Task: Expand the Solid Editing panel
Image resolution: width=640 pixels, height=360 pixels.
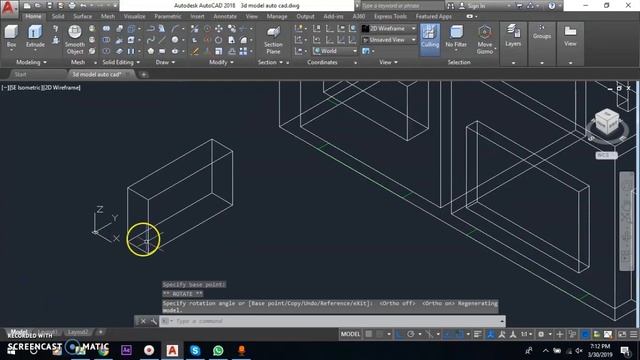Action: (x=121, y=62)
